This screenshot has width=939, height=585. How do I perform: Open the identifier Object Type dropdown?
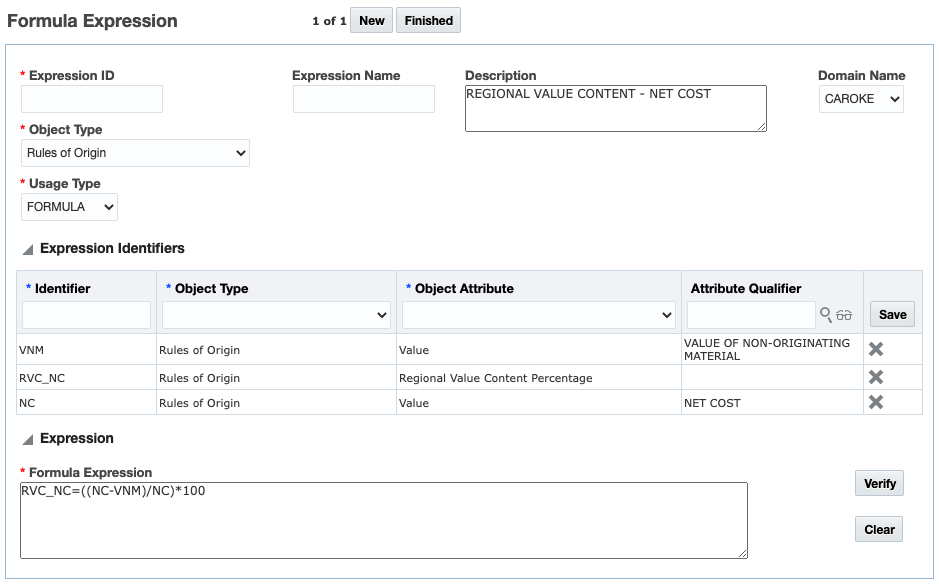pyautogui.click(x=276, y=315)
